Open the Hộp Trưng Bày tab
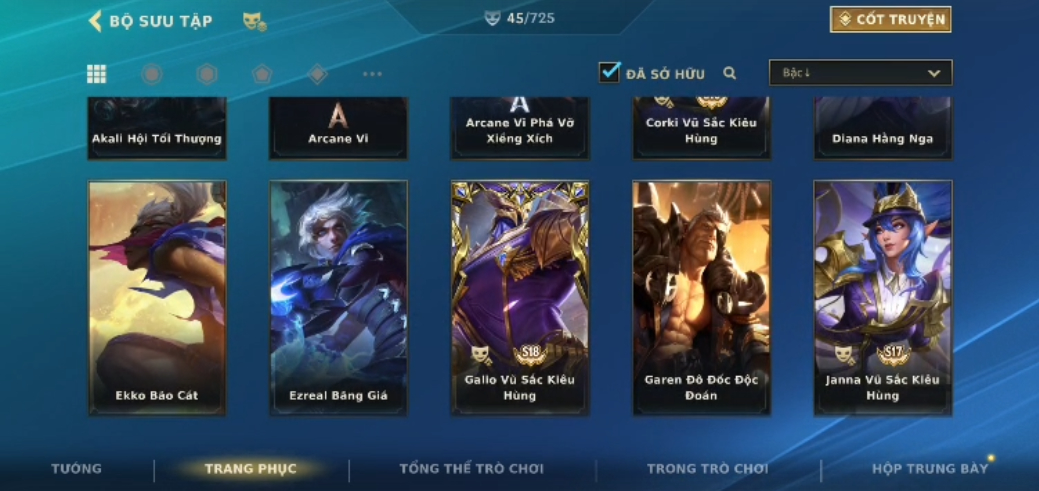 coord(930,468)
